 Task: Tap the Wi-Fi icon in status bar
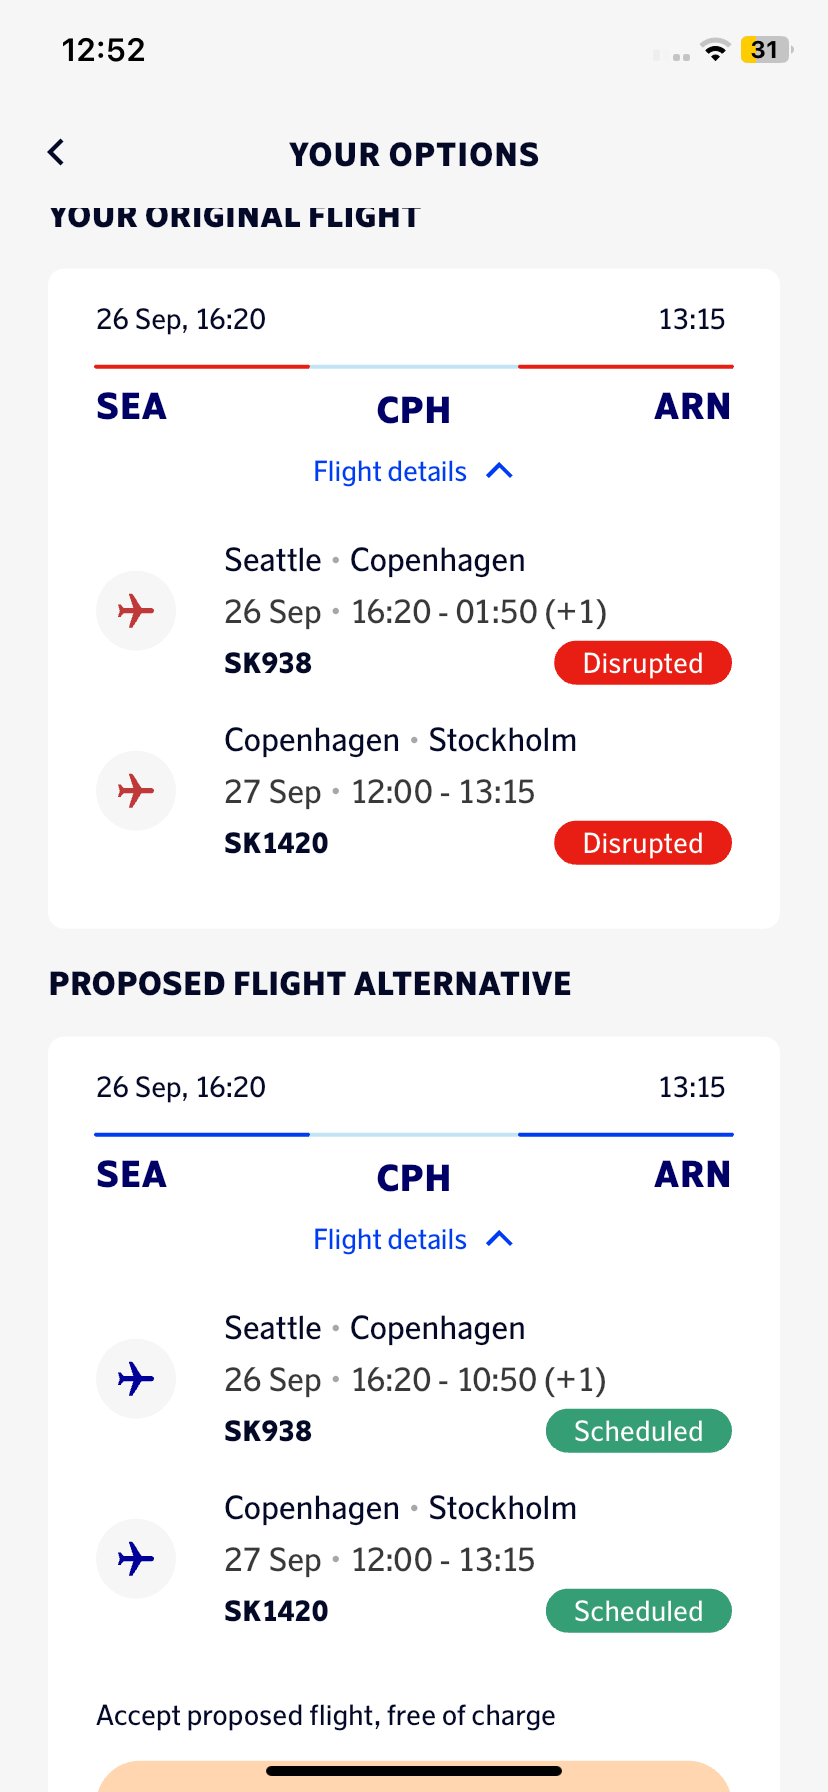click(x=715, y=50)
